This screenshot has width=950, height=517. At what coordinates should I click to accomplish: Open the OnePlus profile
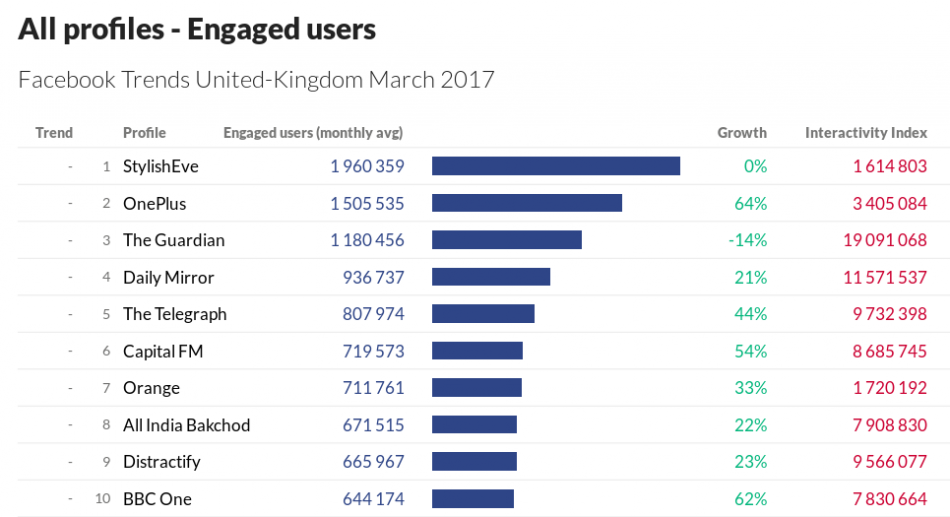[x=154, y=203]
